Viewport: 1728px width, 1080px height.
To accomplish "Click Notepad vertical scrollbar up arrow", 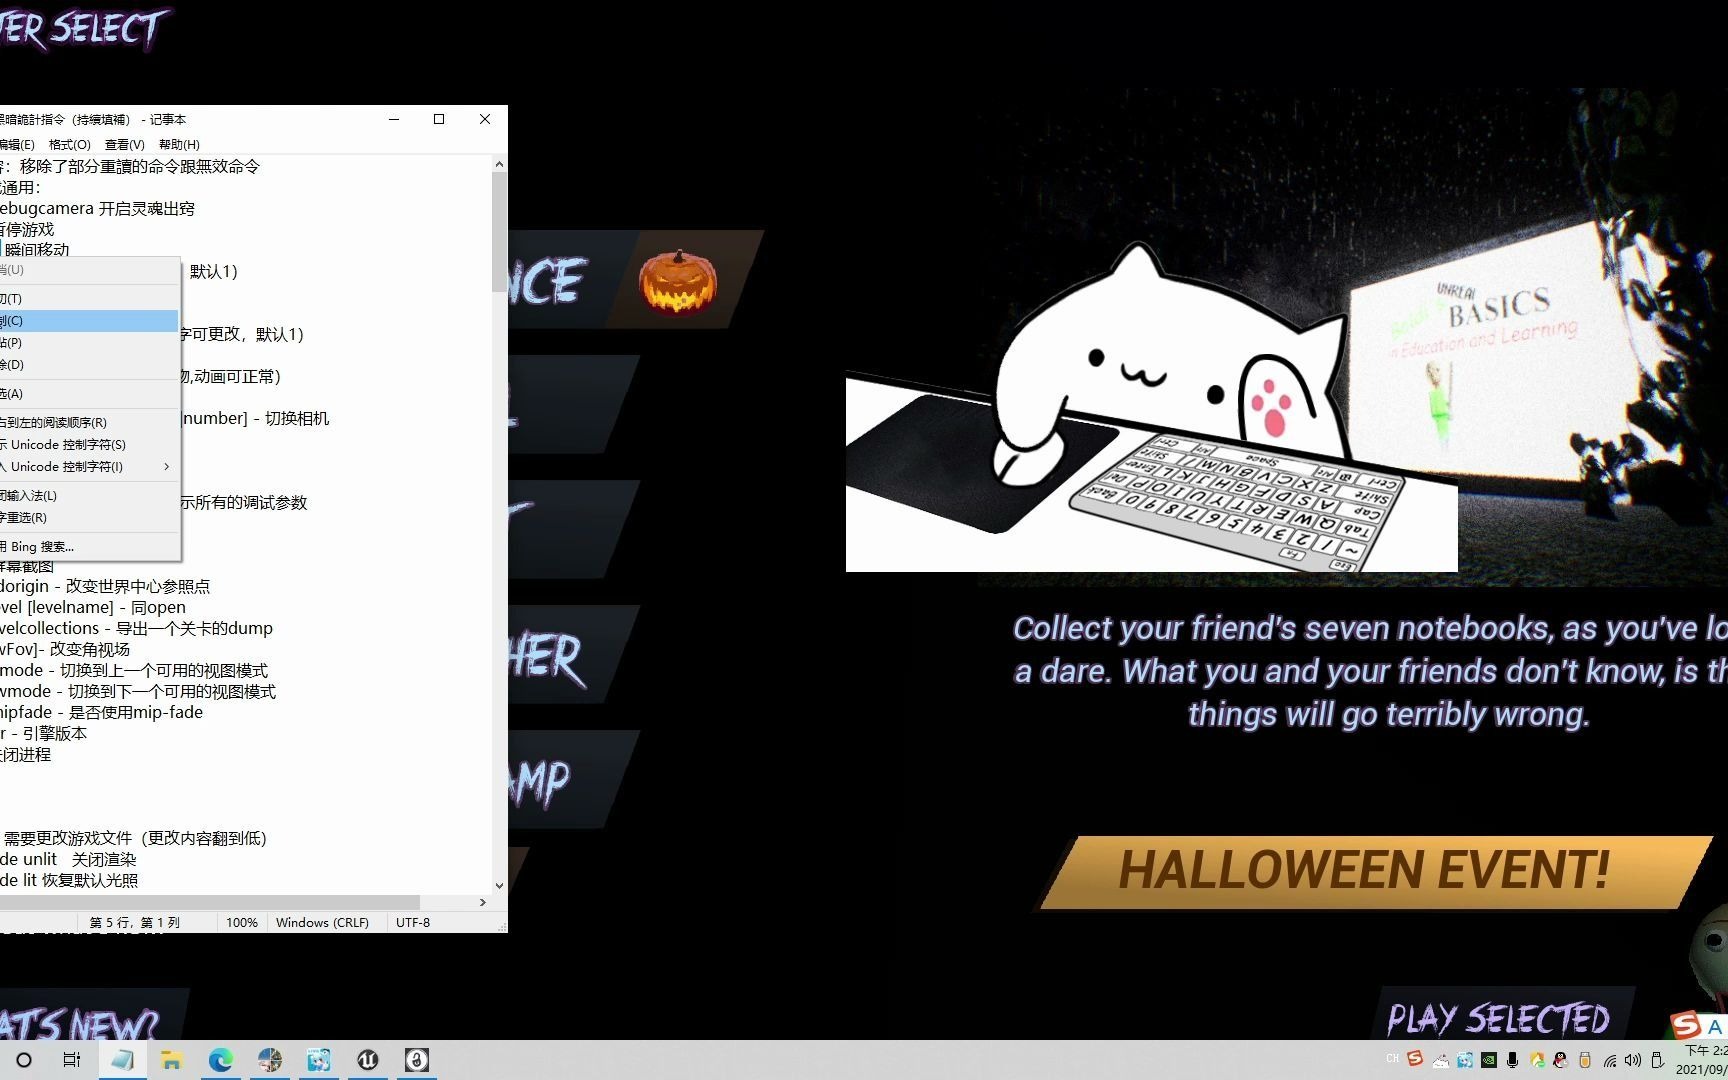I will tap(499, 164).
